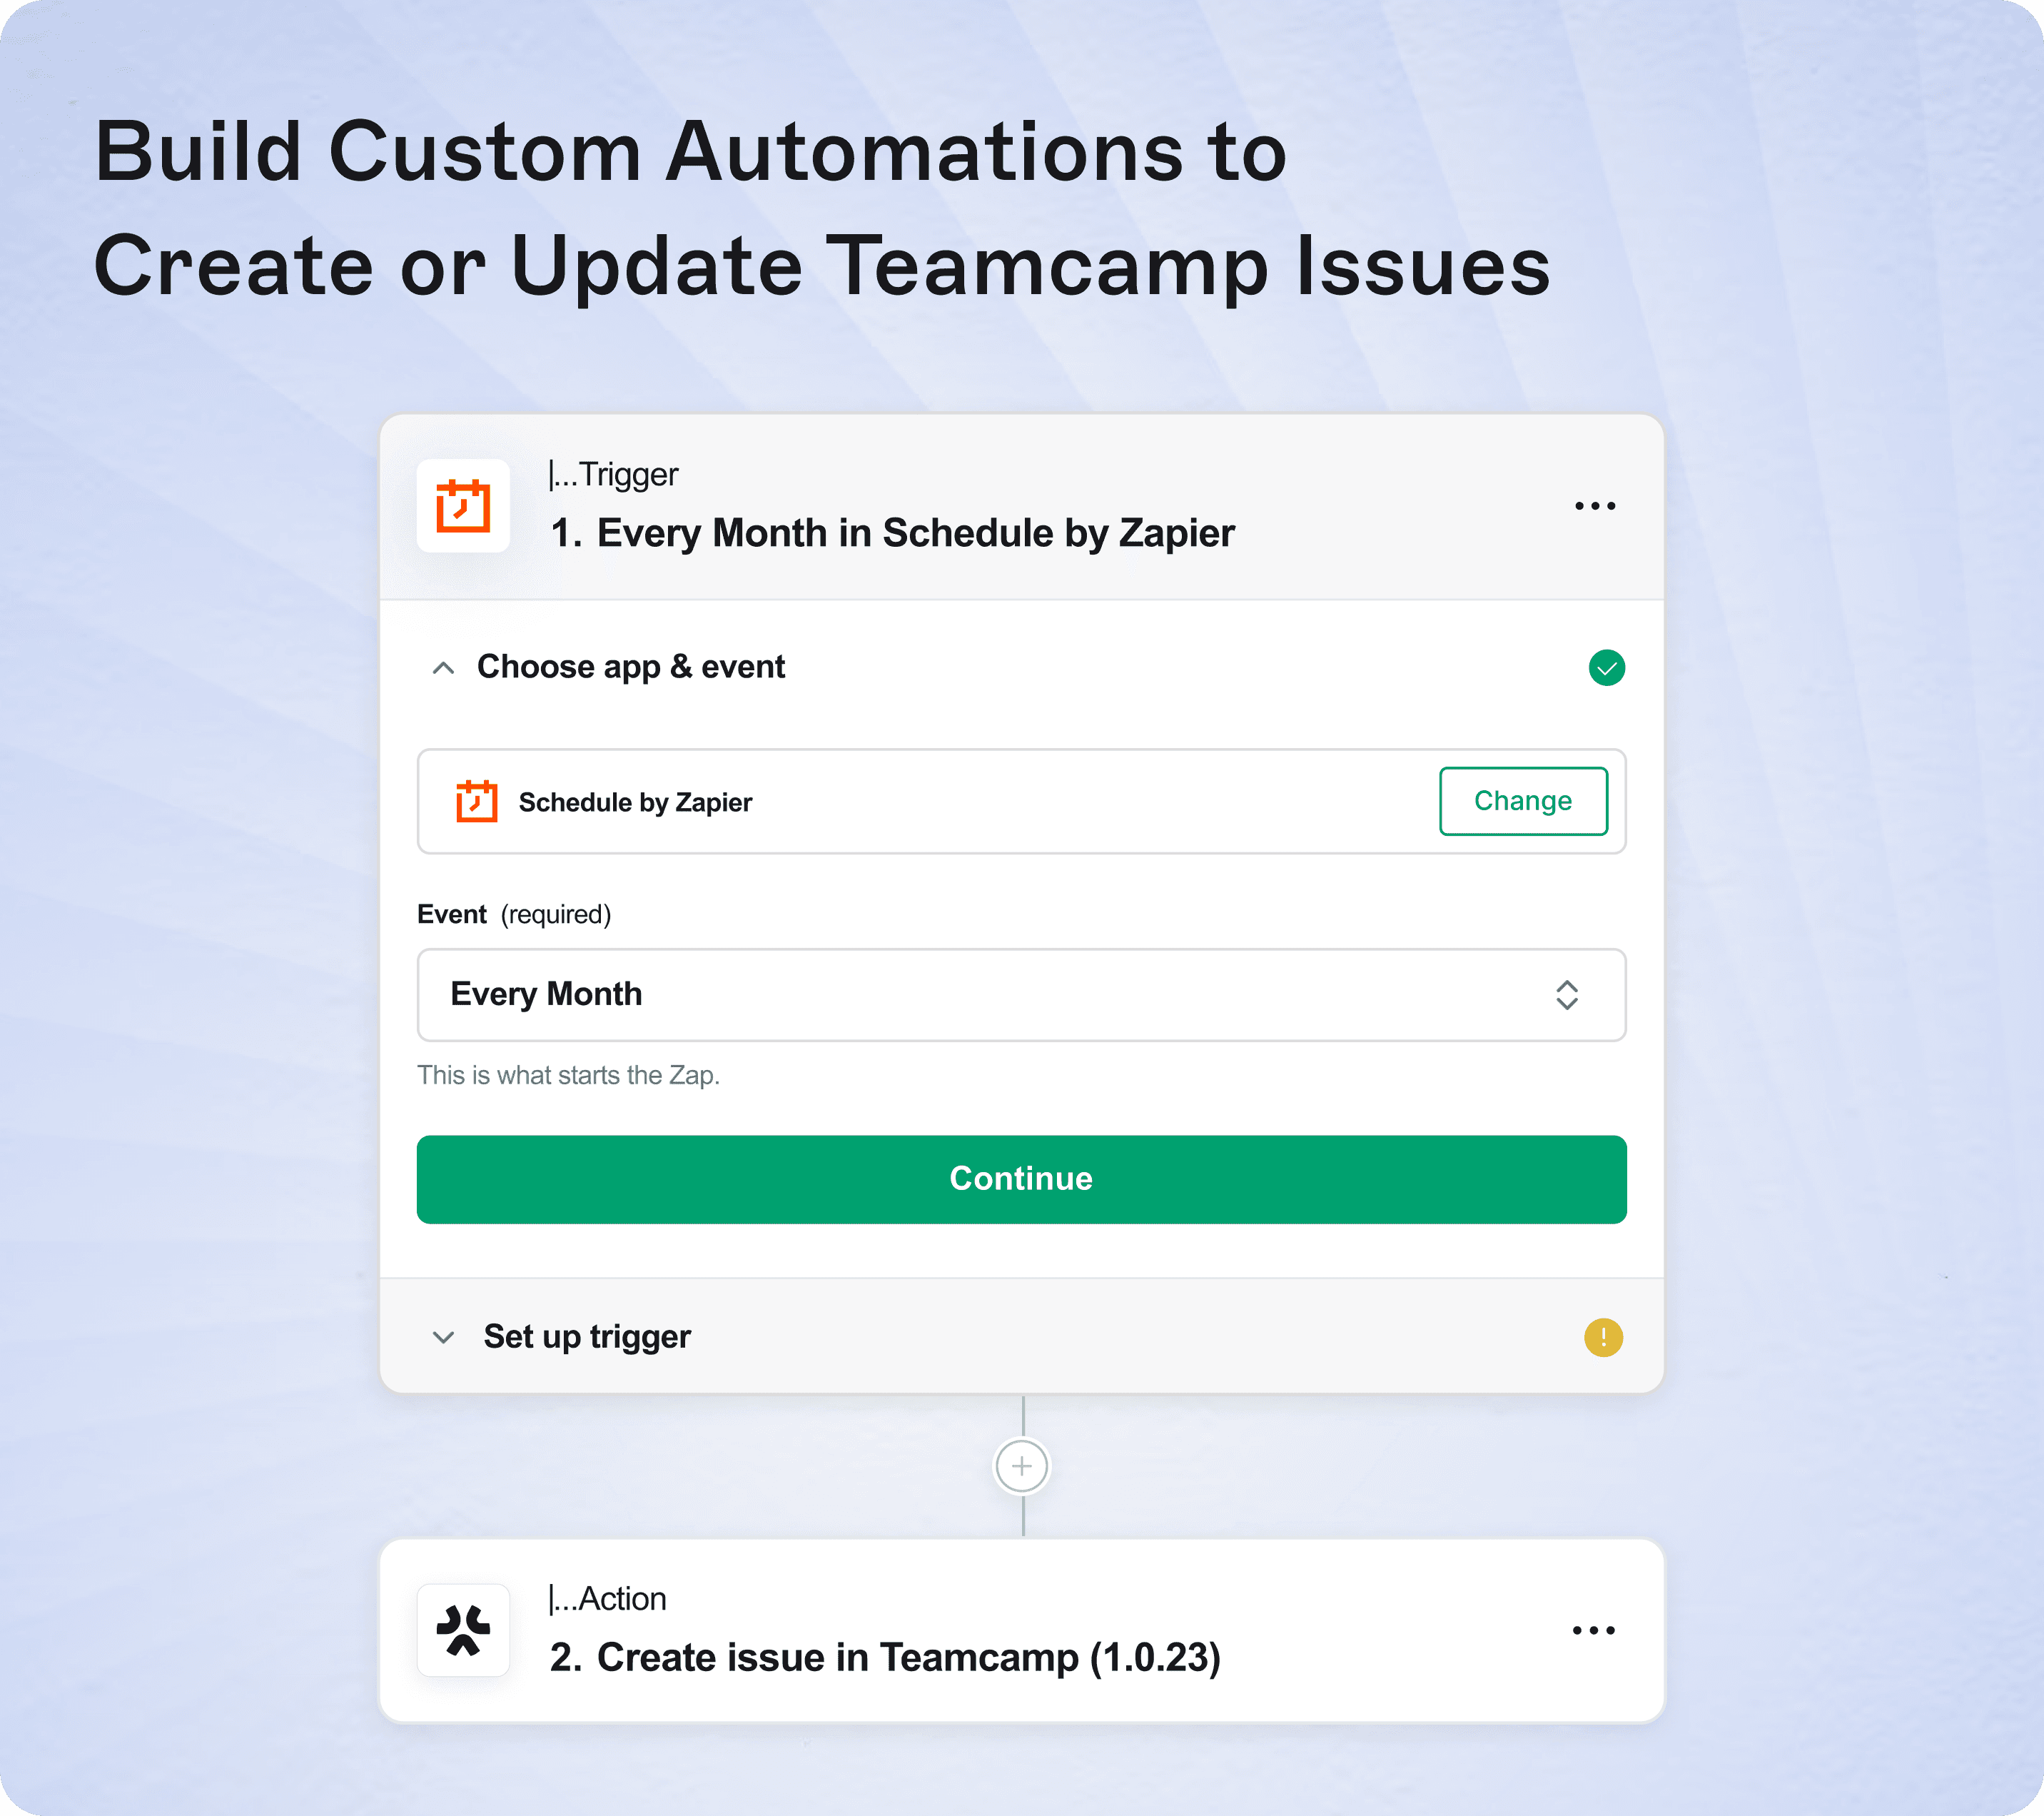Viewport: 2044px width, 1816px height.
Task: Click the Event required input field
Action: pos(1022,994)
